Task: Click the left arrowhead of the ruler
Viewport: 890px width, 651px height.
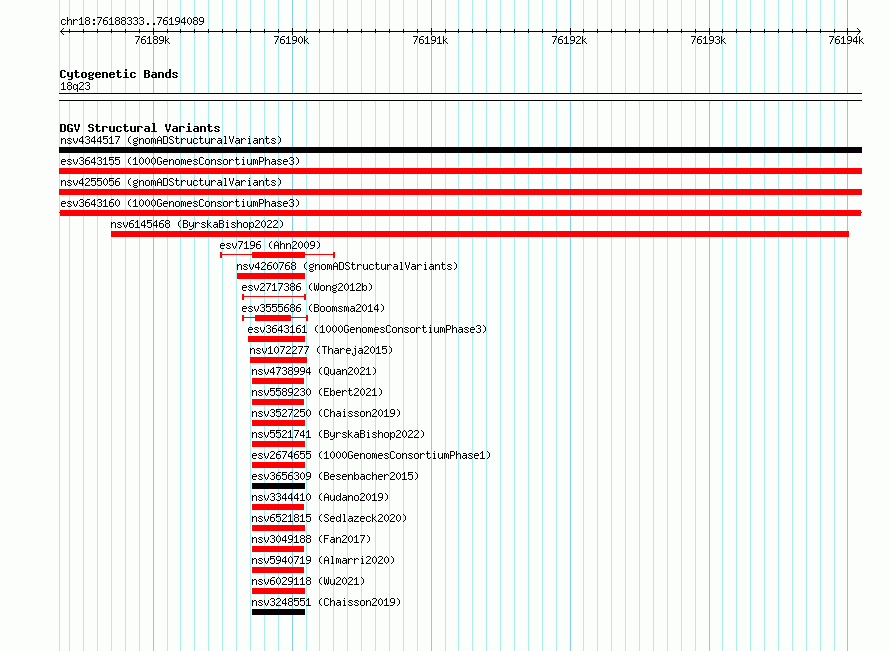Action: point(62,32)
